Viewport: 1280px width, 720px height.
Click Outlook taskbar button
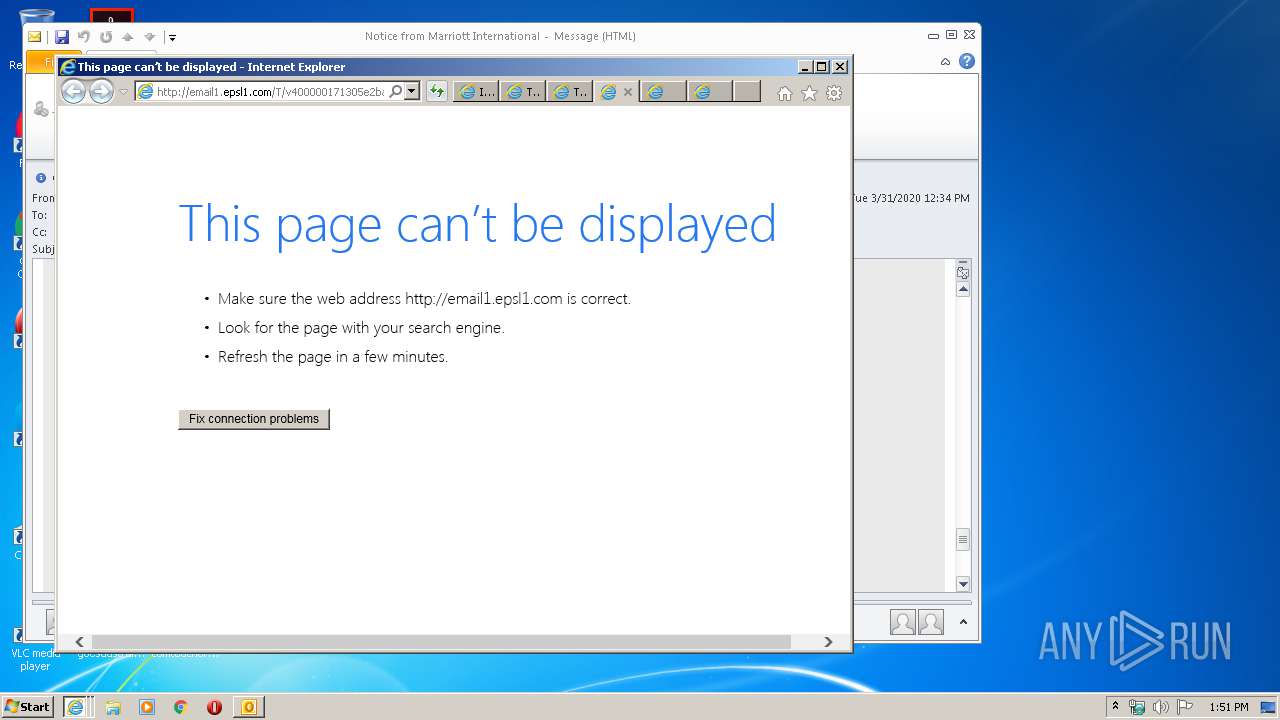[x=248, y=707]
